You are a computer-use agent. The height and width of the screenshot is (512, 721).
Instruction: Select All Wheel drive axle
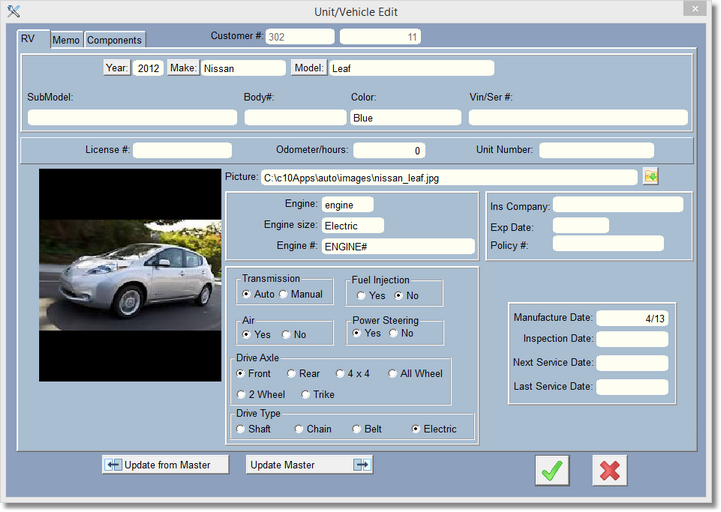[x=392, y=374]
